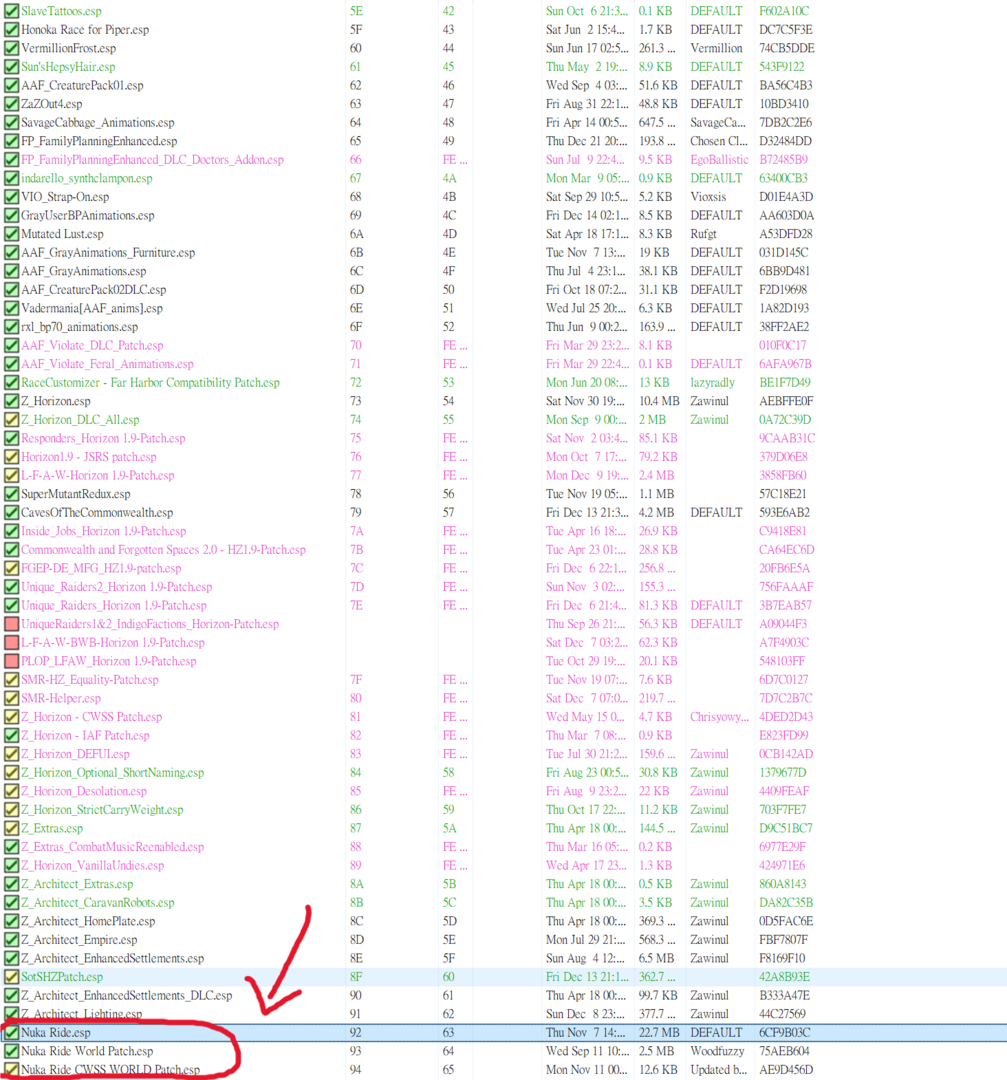The width and height of the screenshot is (1007, 1080).
Task: Toggle the AAF_CreaturePack01.esp checkbox
Action: click(11, 85)
